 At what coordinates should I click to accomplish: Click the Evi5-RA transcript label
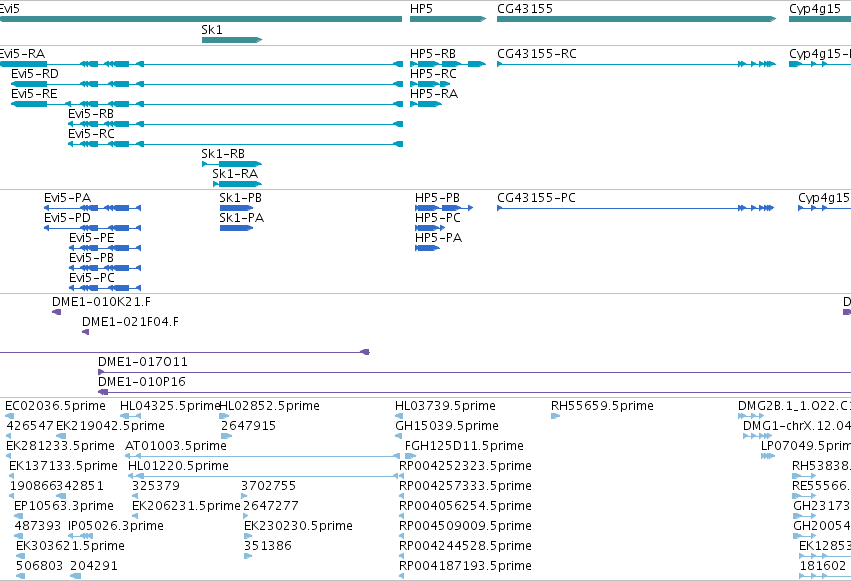(22, 54)
